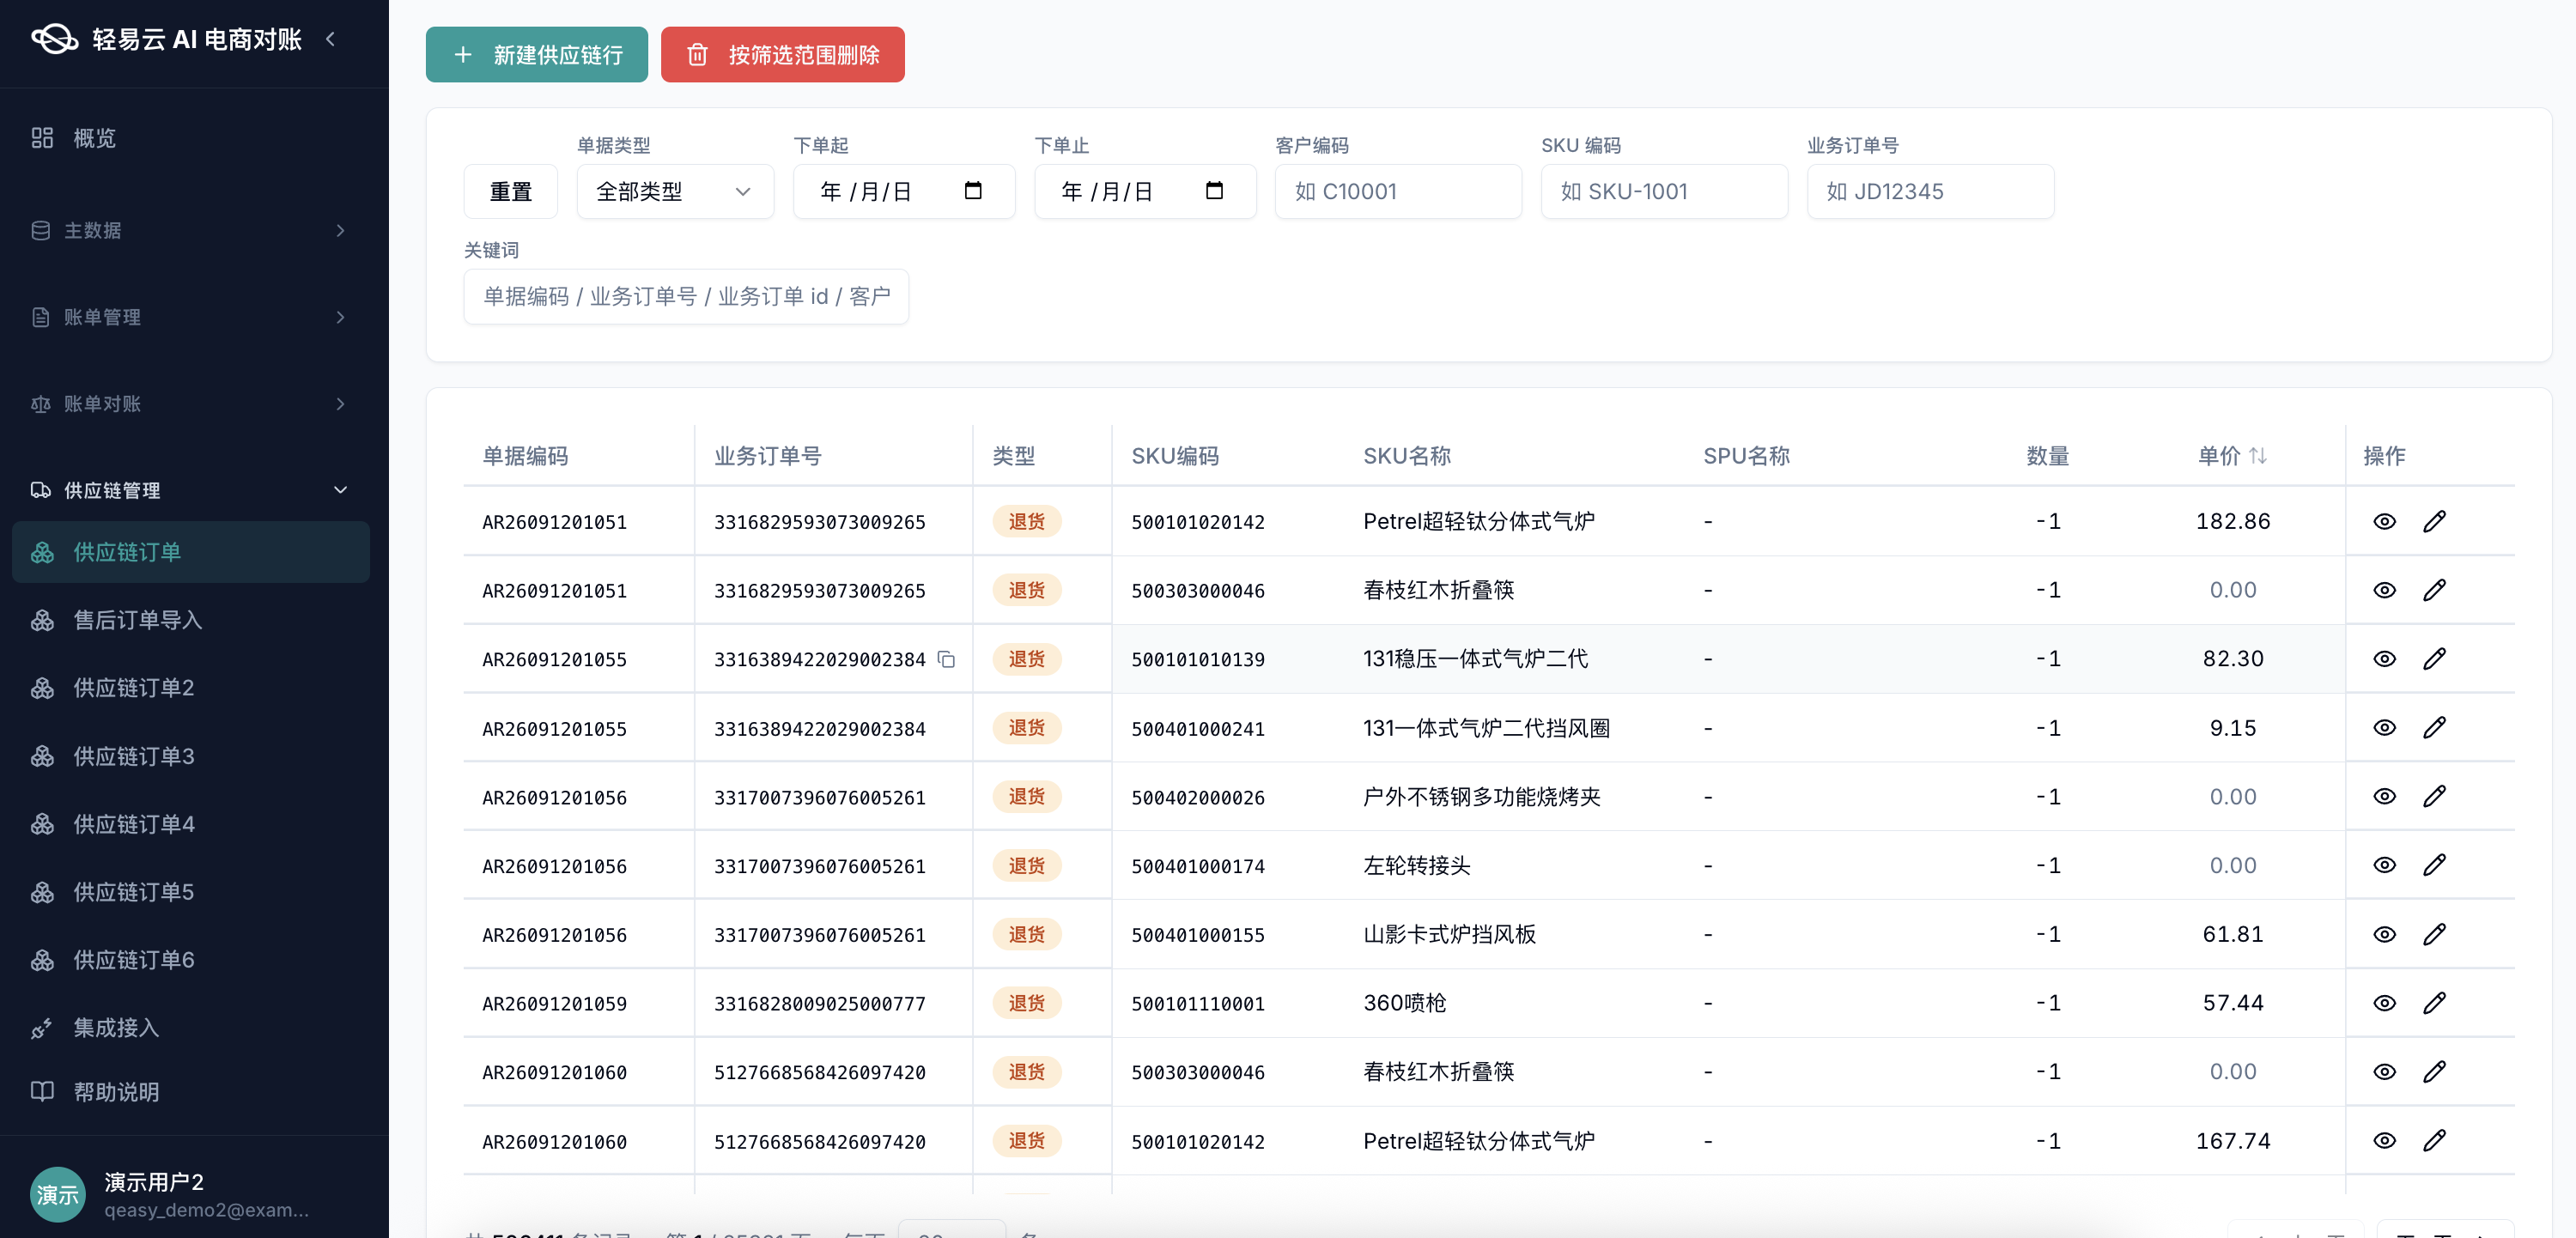Viewport: 2576px width, 1238px height.
Task: Open 售后订单导入 page
Action: (190, 620)
